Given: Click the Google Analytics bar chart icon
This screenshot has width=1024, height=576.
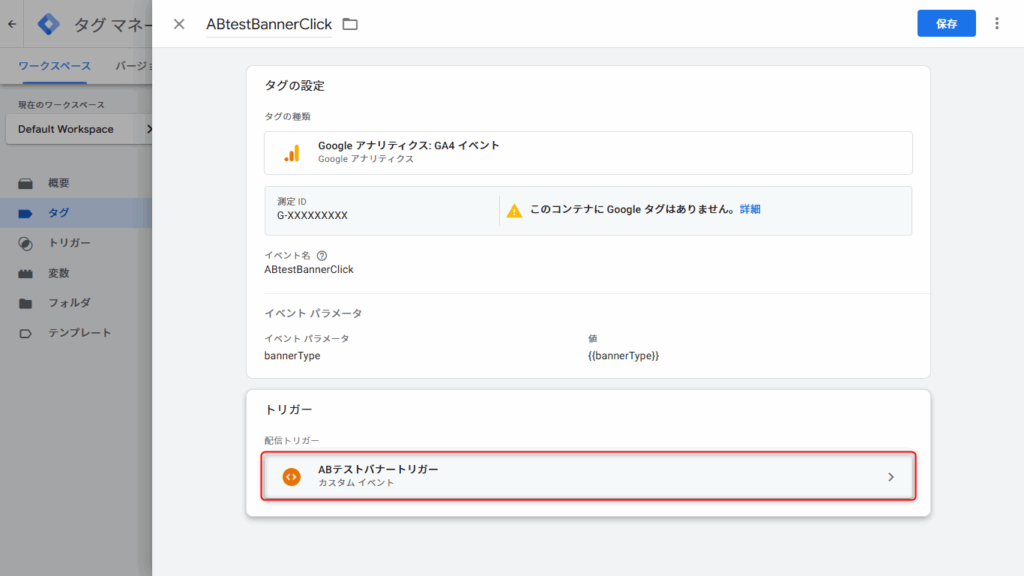Looking at the screenshot, I should coord(292,153).
